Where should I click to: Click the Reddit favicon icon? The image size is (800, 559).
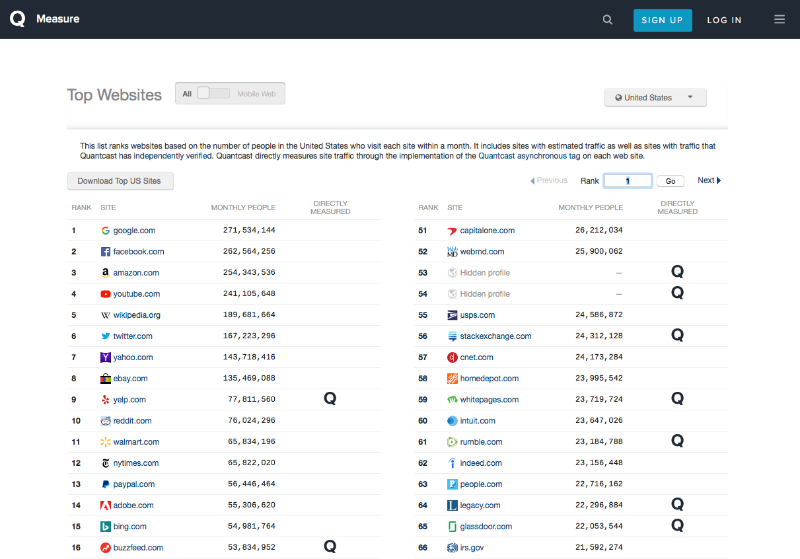105,421
